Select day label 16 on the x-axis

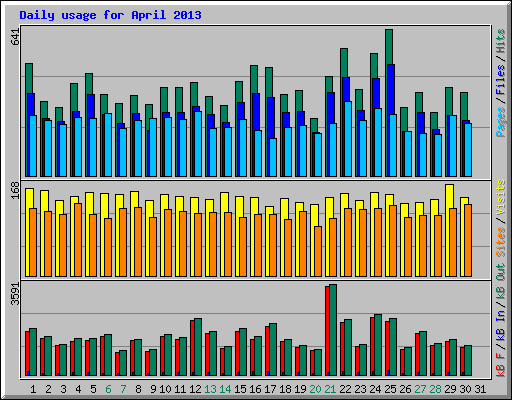point(255,389)
